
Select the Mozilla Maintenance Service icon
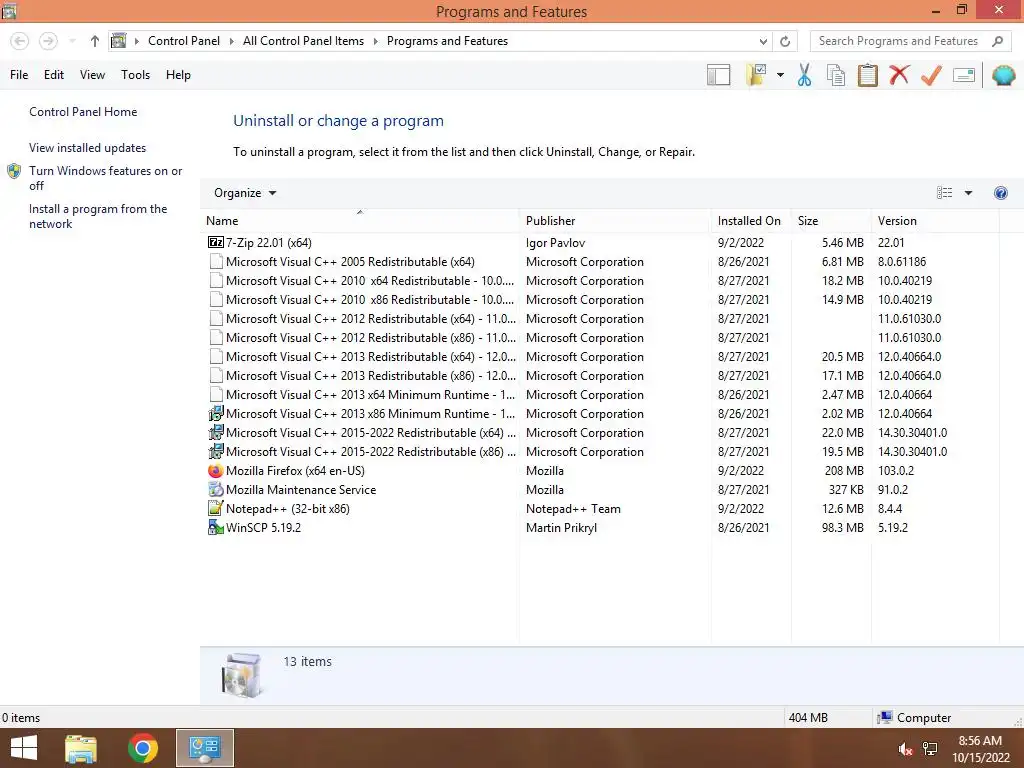[216, 489]
